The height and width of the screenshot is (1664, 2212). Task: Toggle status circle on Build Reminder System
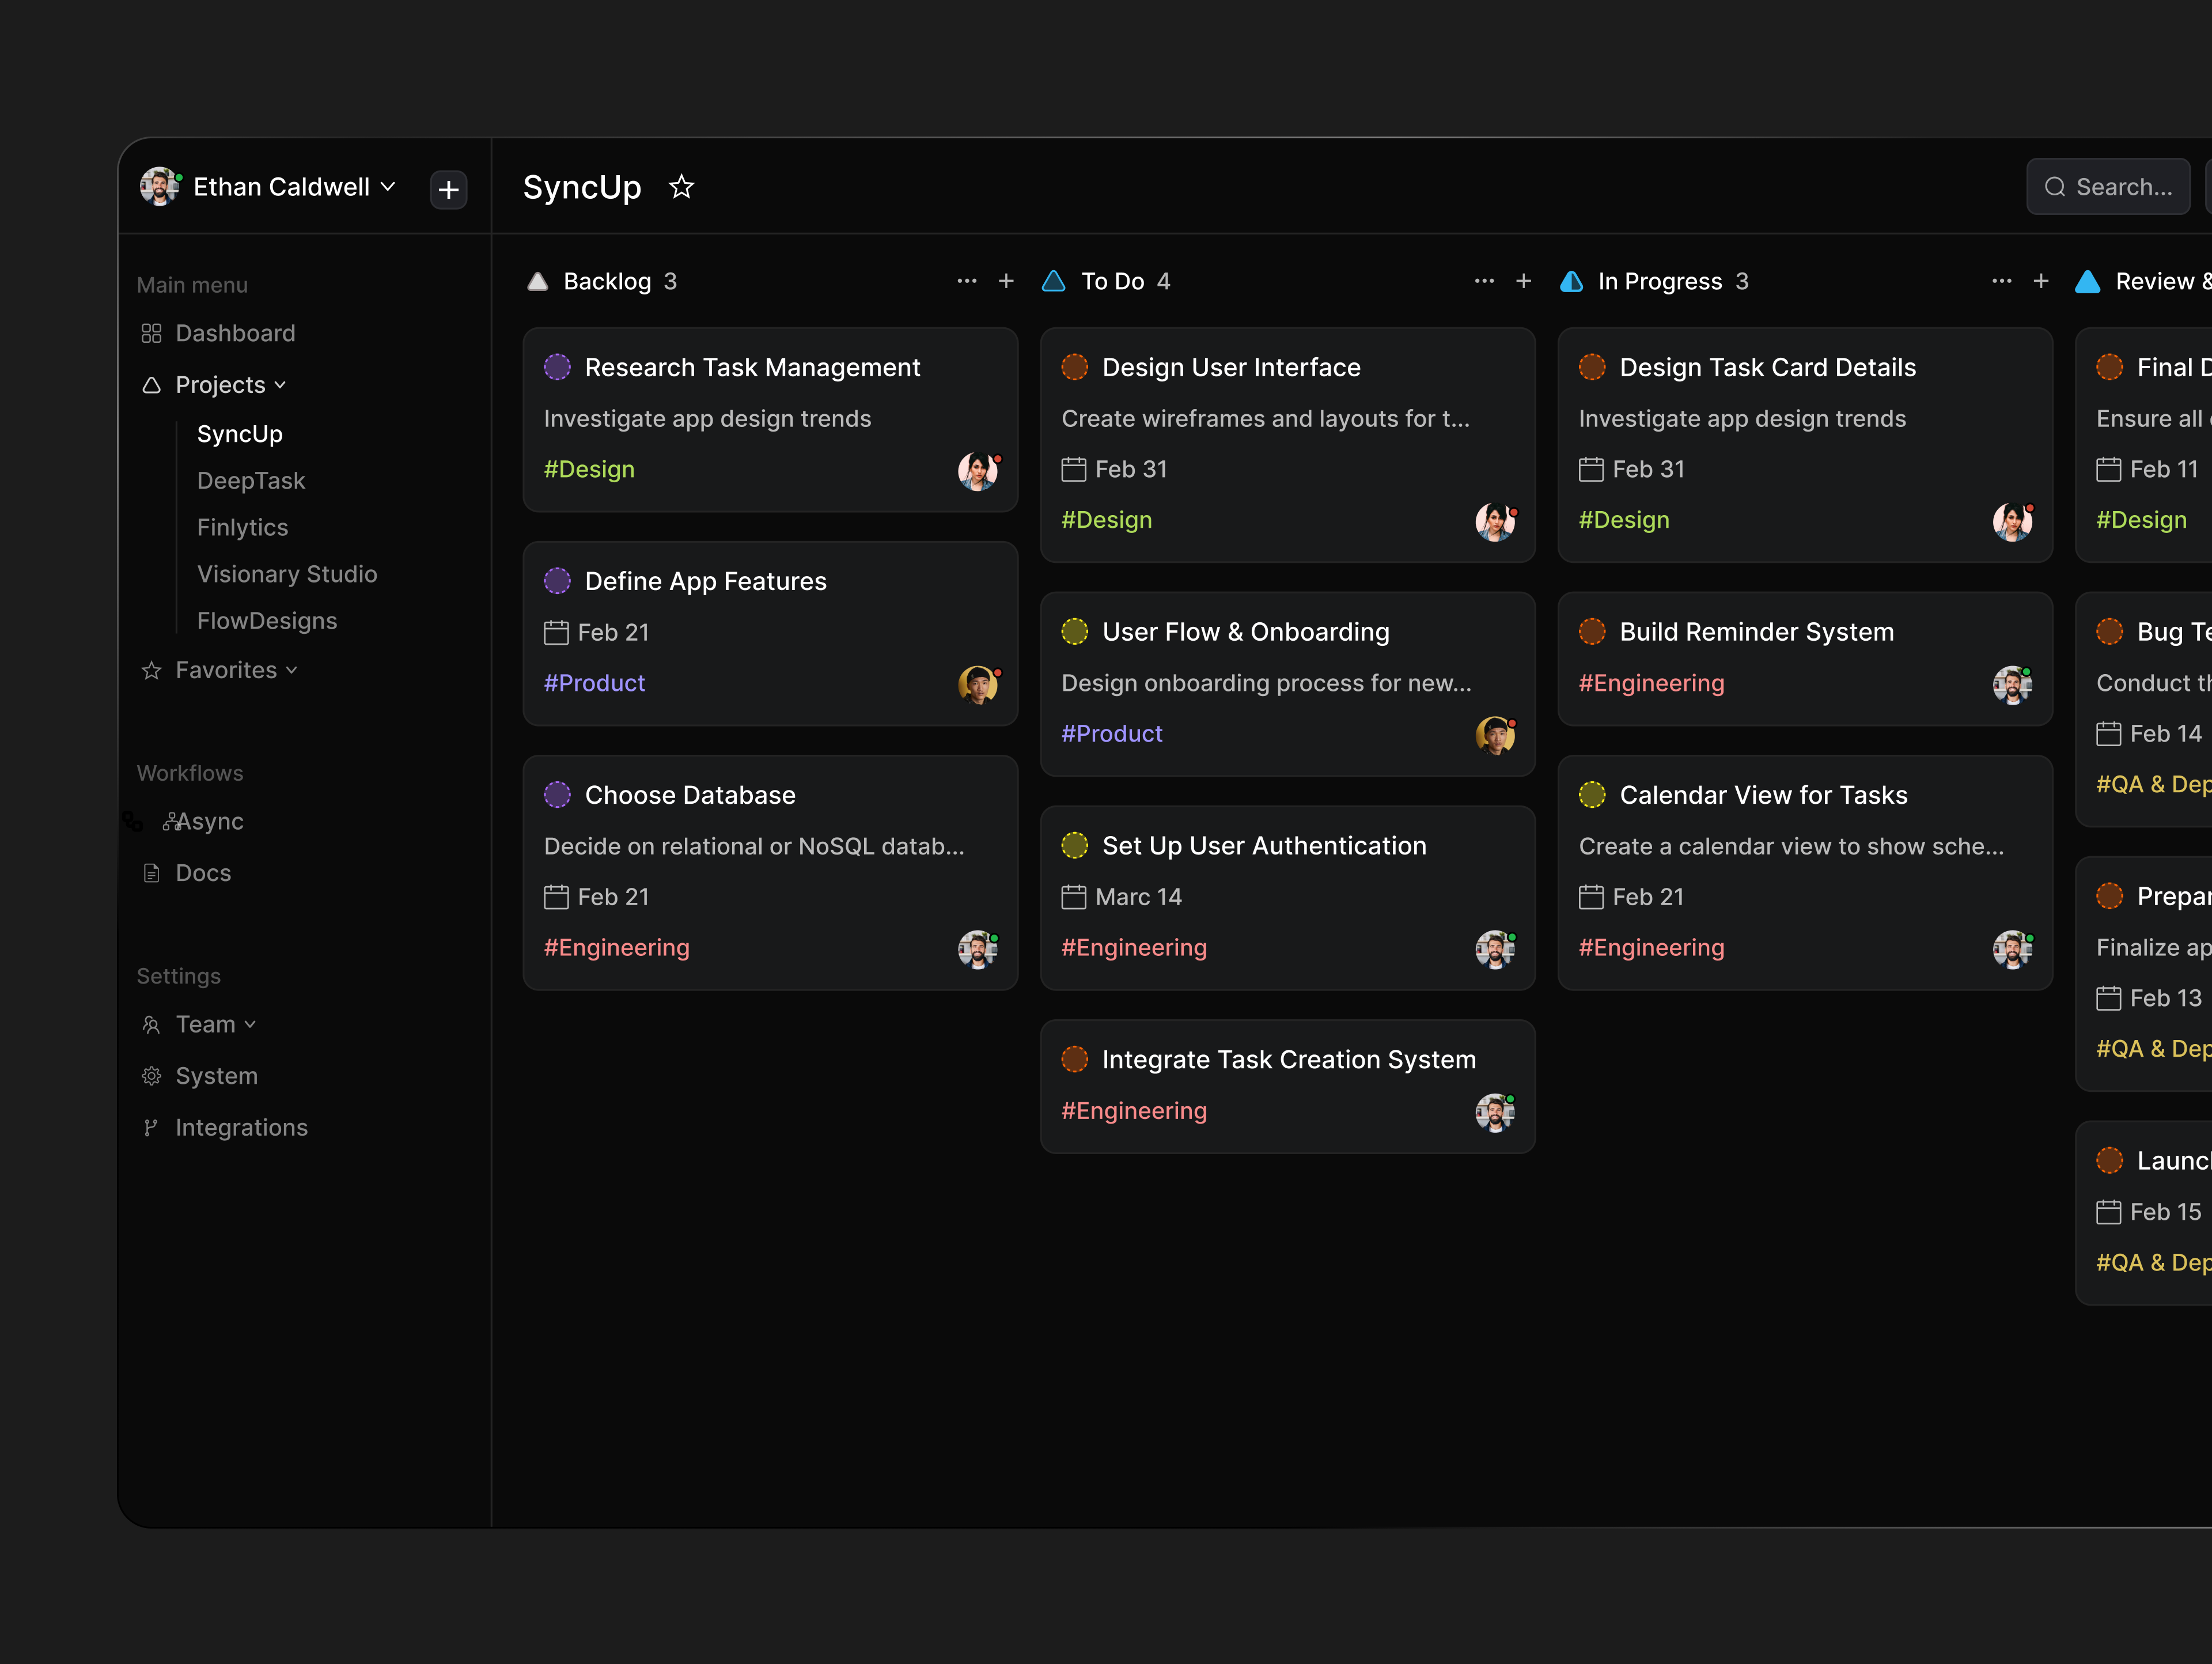1592,632
